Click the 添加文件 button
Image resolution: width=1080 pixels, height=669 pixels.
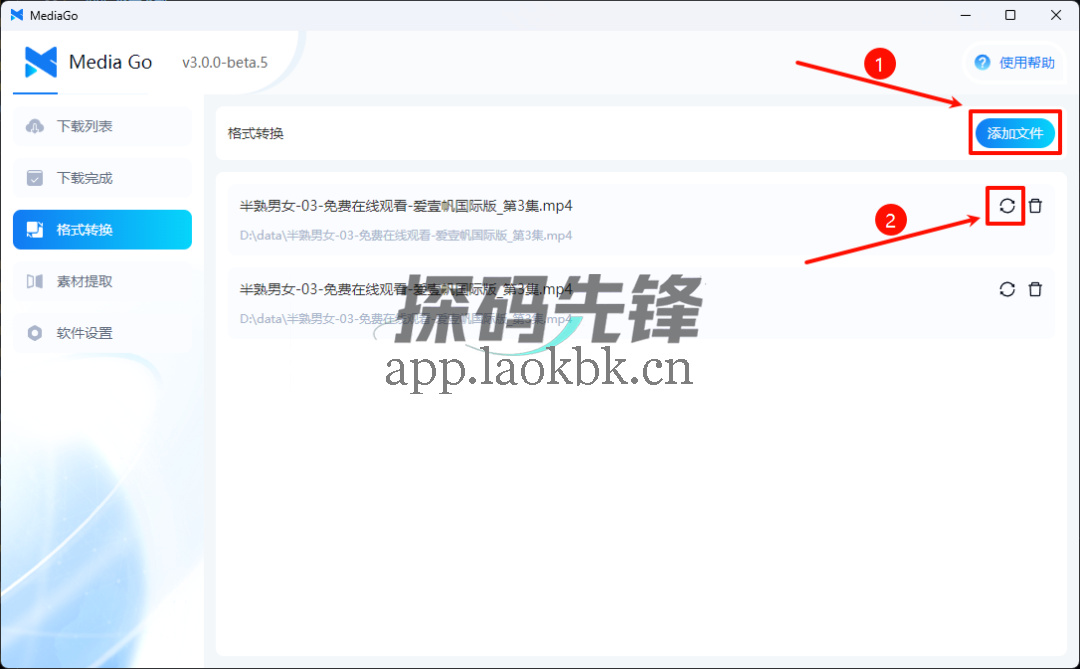click(1015, 133)
